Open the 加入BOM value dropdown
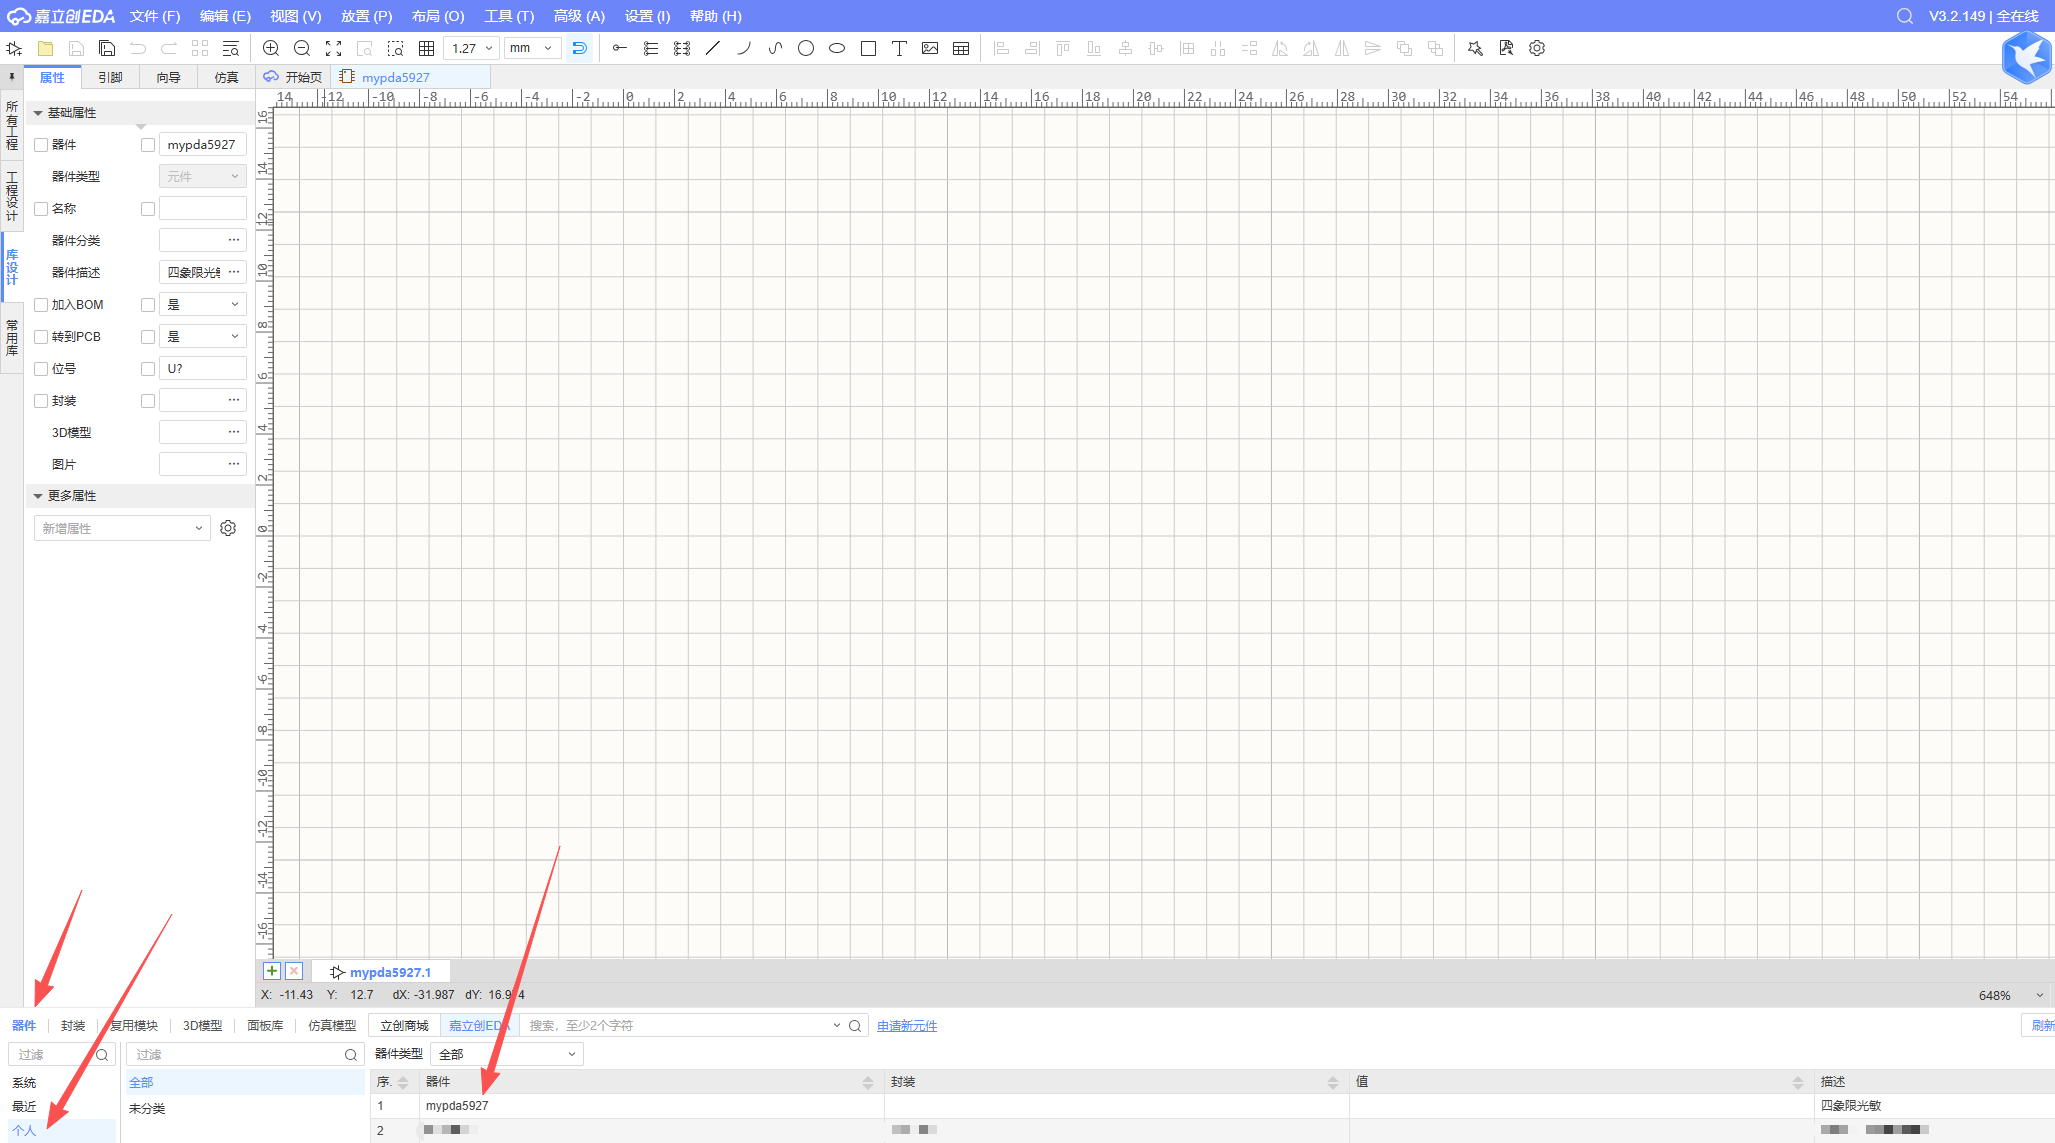 [x=203, y=305]
